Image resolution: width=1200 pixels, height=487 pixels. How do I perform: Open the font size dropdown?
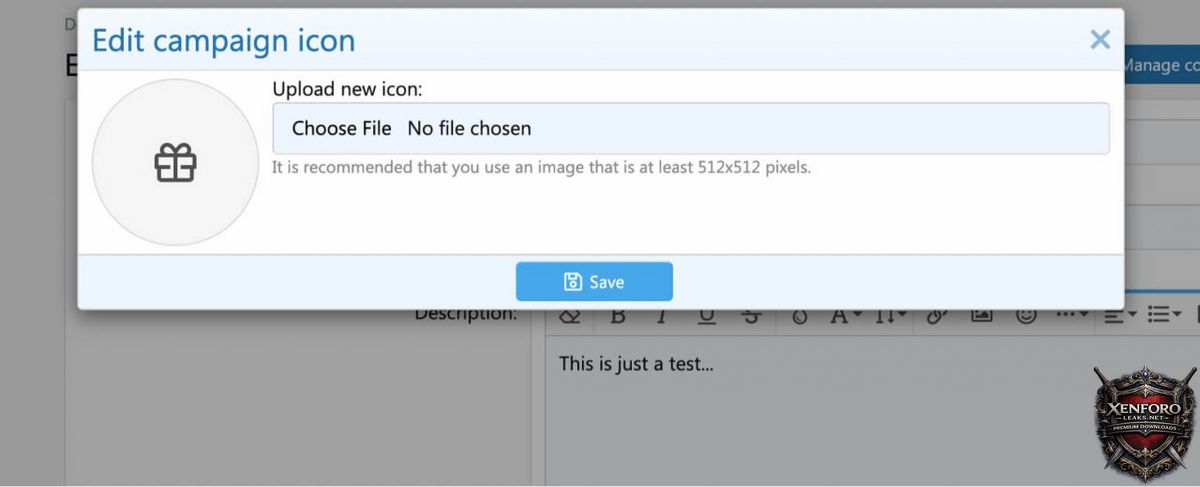(890, 316)
